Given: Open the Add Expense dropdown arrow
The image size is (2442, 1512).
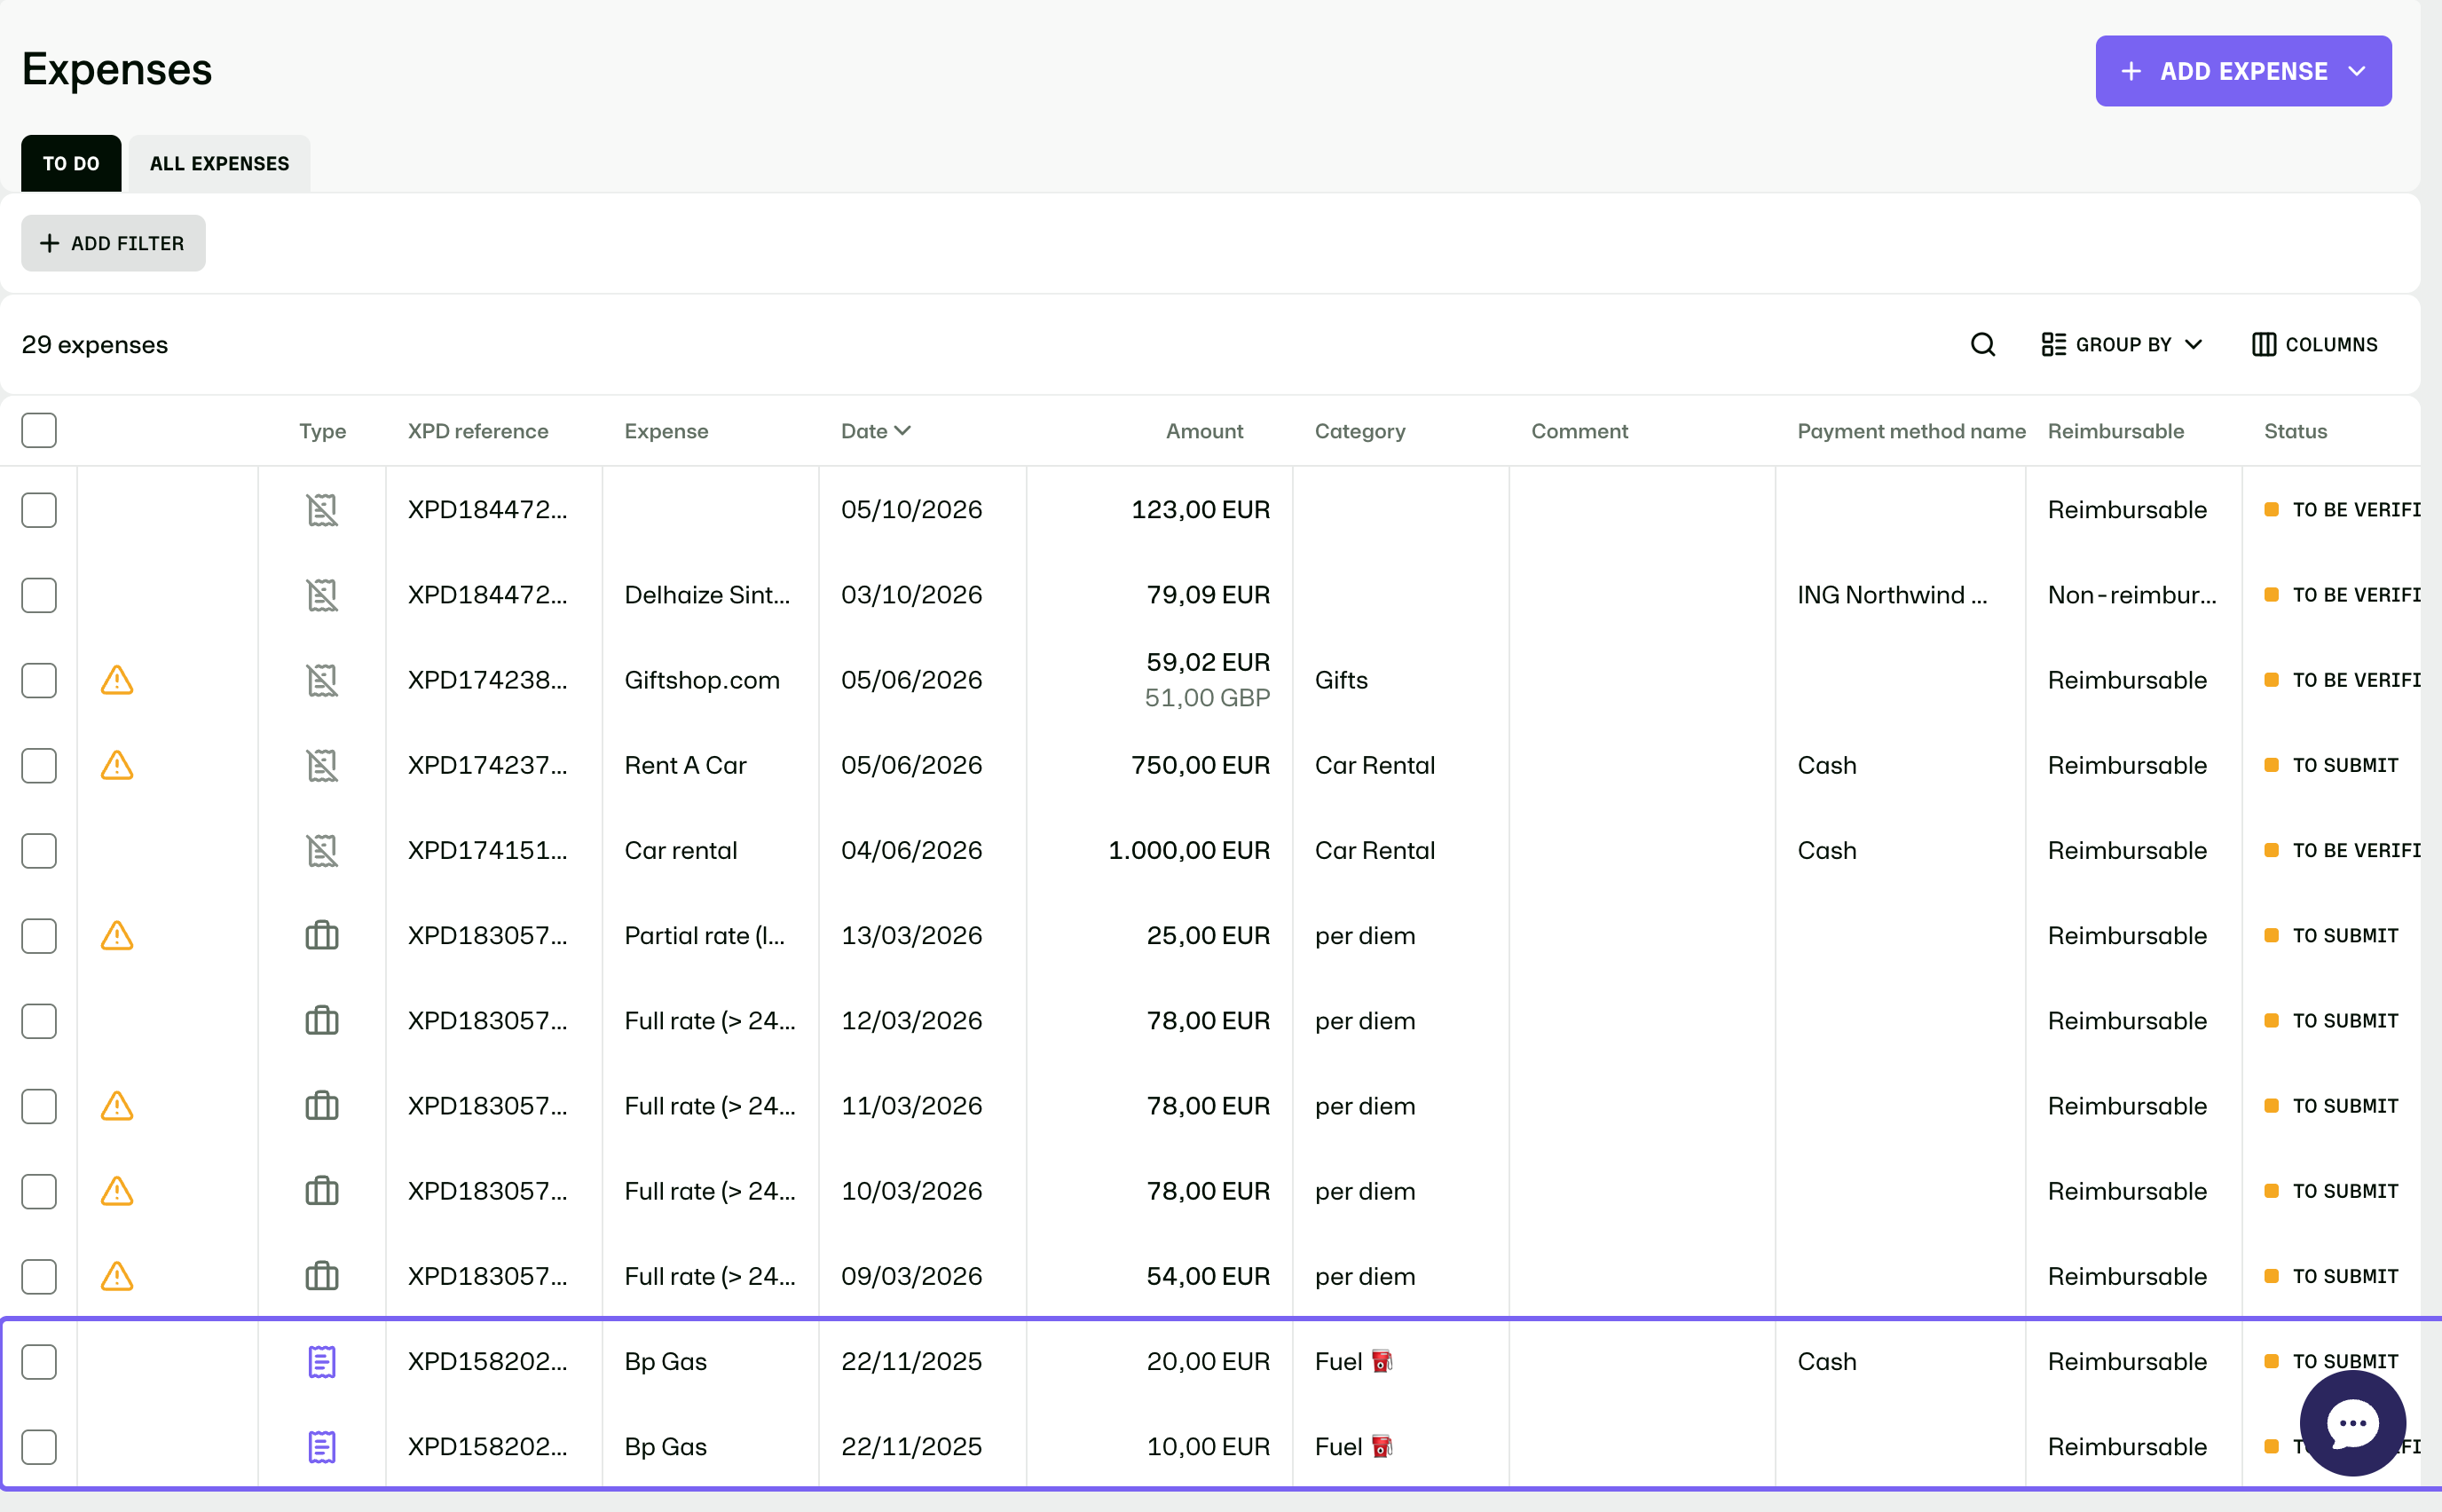Looking at the screenshot, I should click(2357, 71).
